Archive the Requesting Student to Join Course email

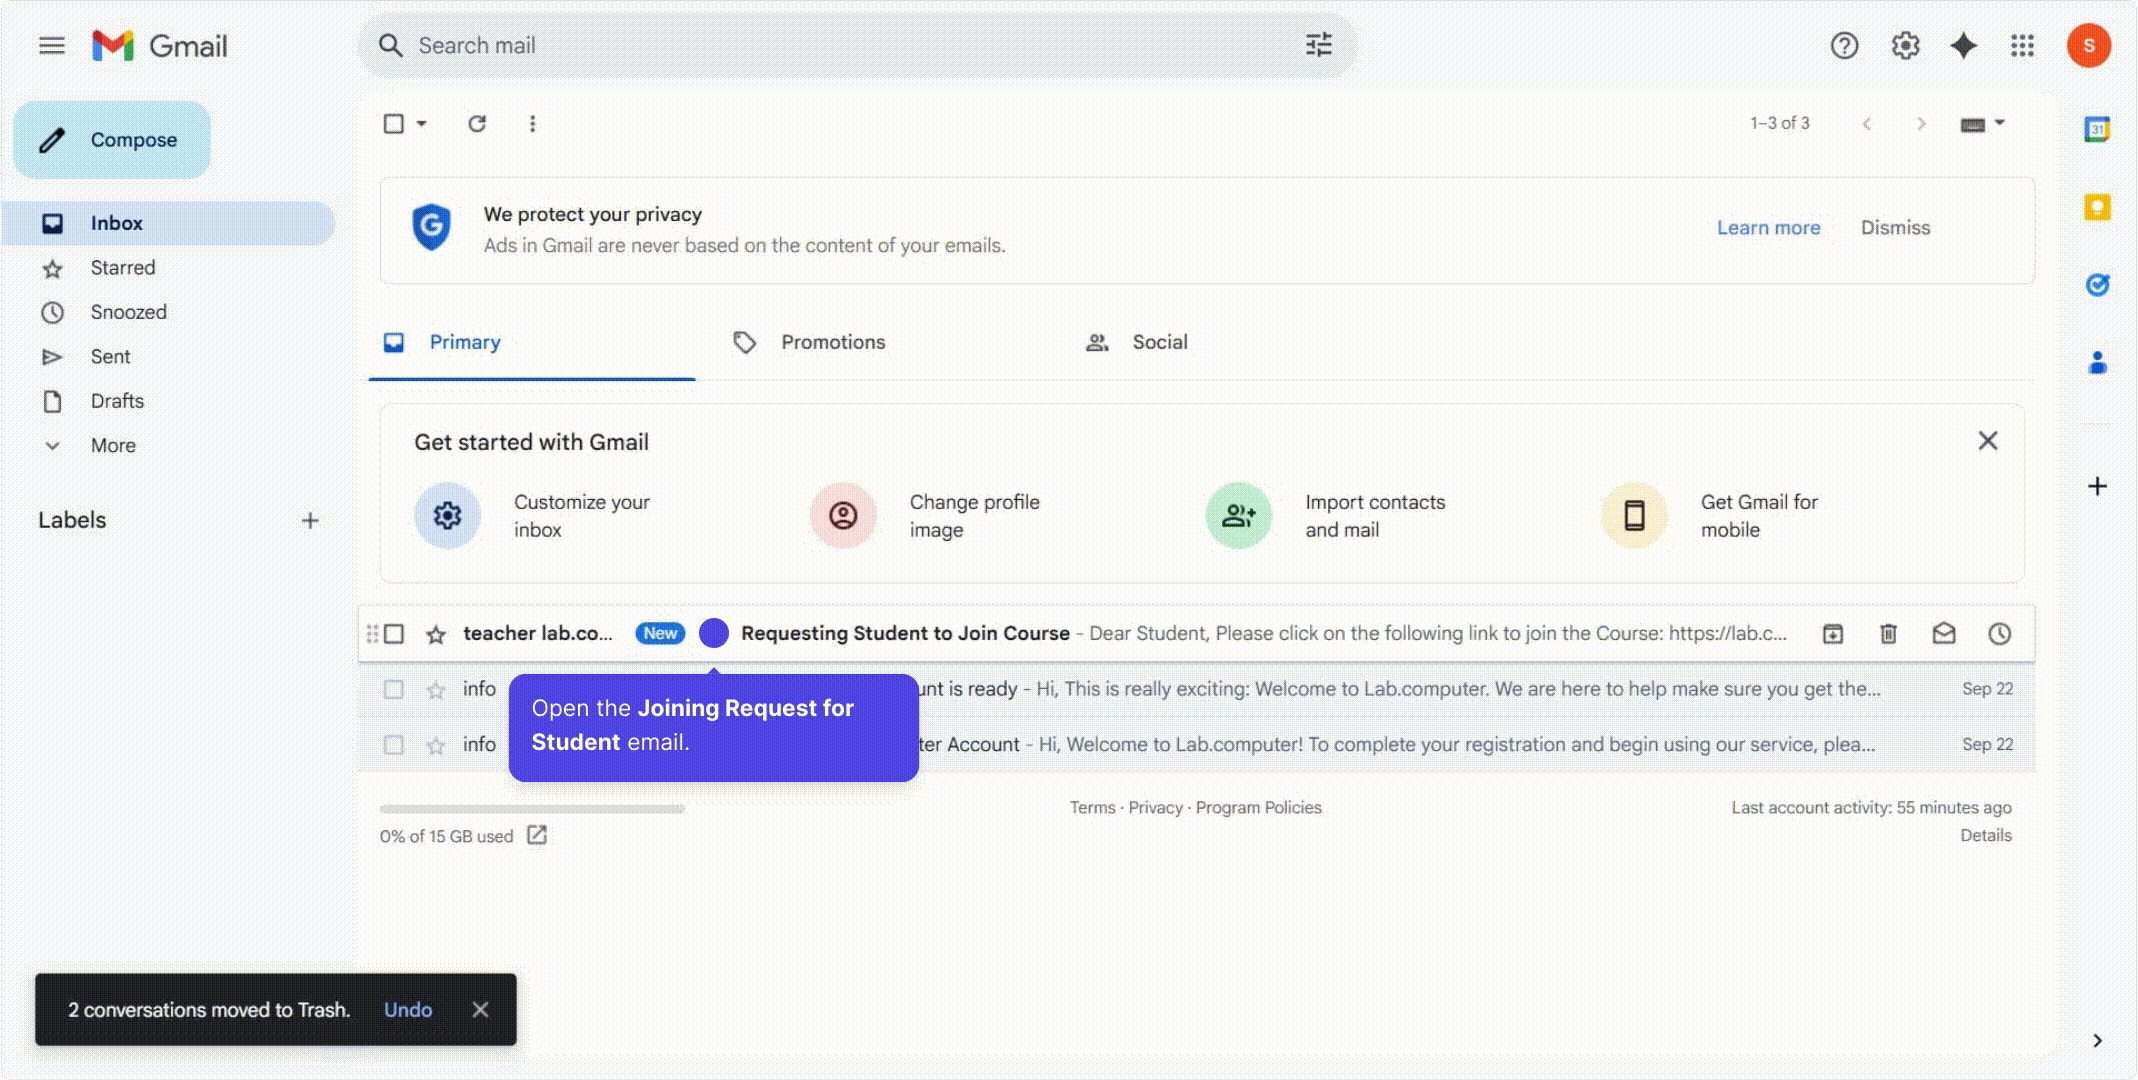coord(1832,633)
